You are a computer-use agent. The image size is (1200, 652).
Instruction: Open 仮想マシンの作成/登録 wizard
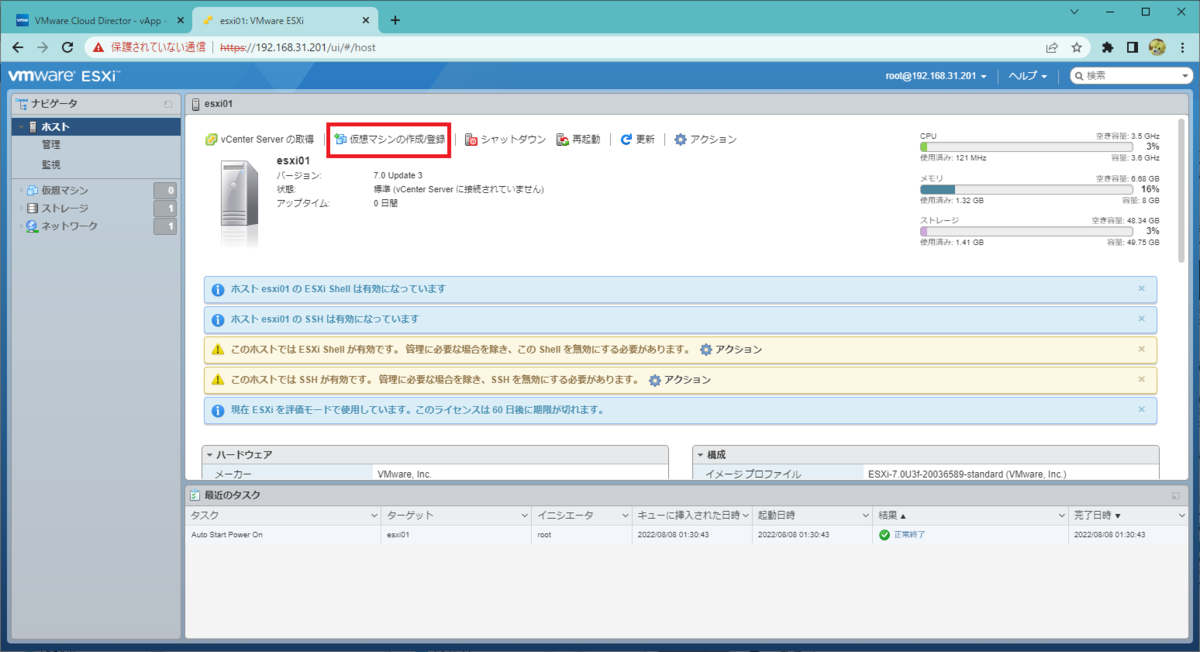(x=390, y=139)
